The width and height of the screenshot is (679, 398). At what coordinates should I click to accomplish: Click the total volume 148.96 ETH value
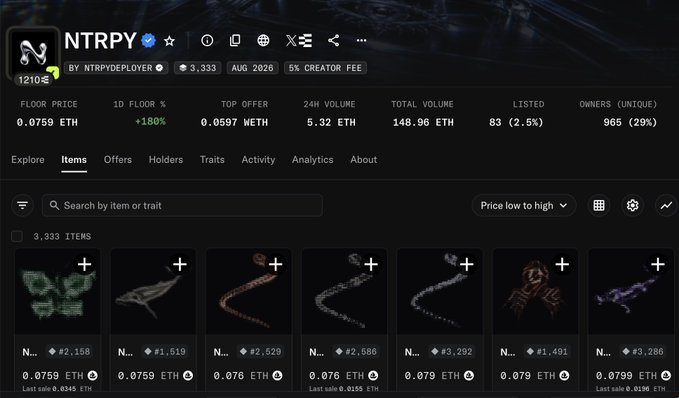[423, 123]
